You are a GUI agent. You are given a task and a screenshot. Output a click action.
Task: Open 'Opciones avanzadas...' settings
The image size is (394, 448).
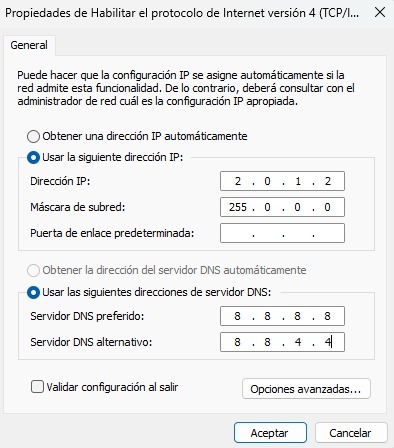point(306,389)
